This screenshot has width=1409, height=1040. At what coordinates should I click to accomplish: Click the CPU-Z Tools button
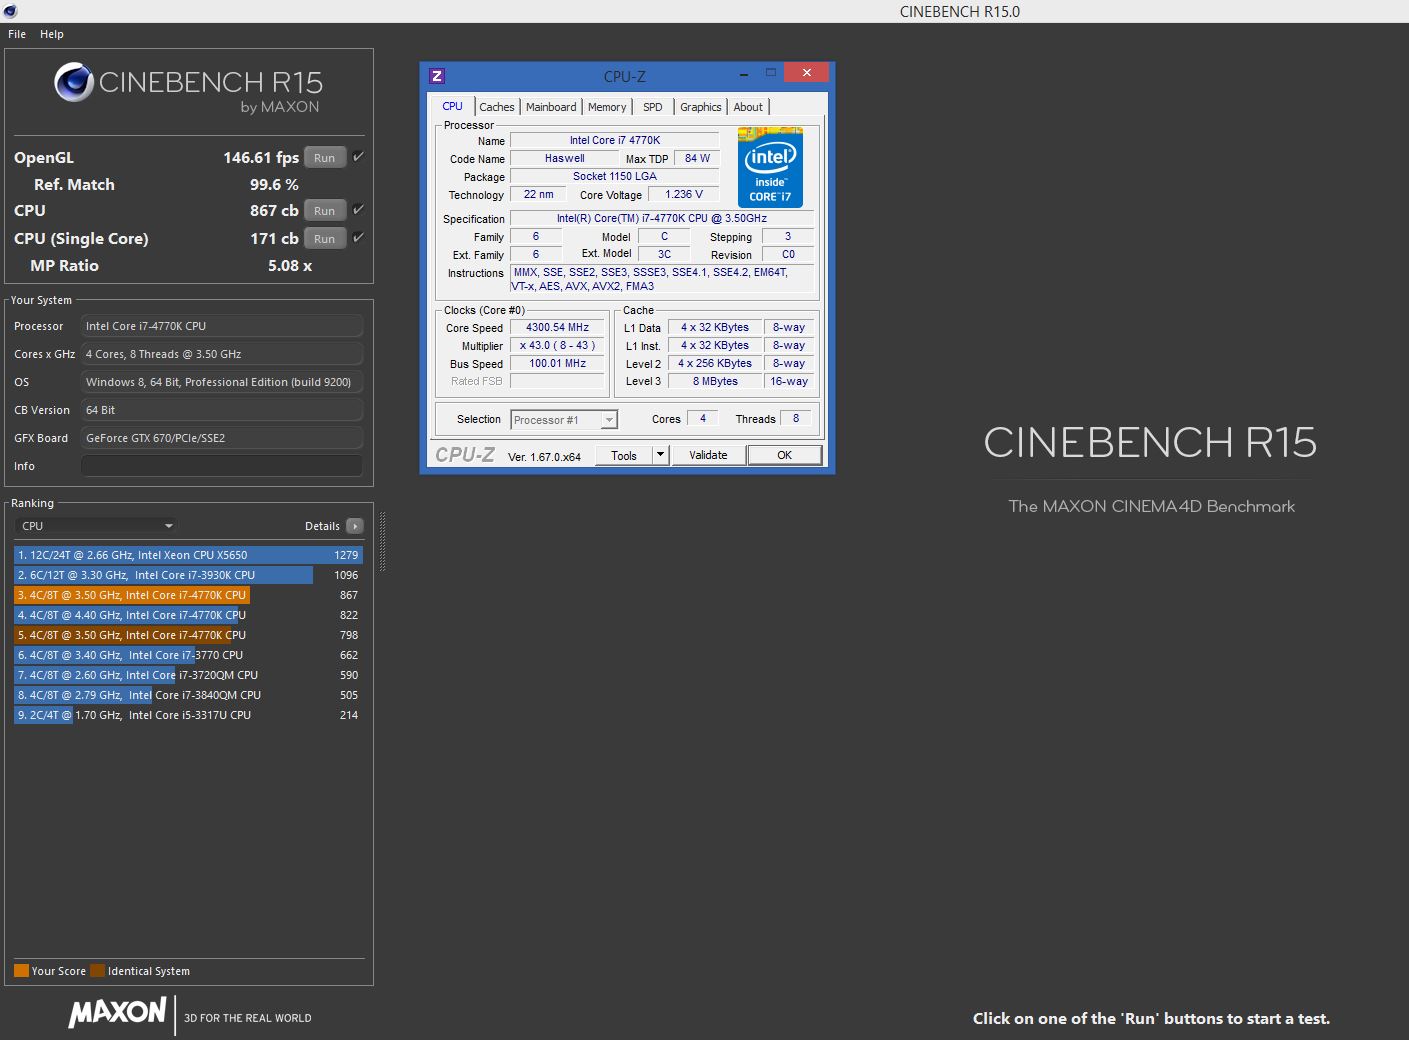(624, 455)
